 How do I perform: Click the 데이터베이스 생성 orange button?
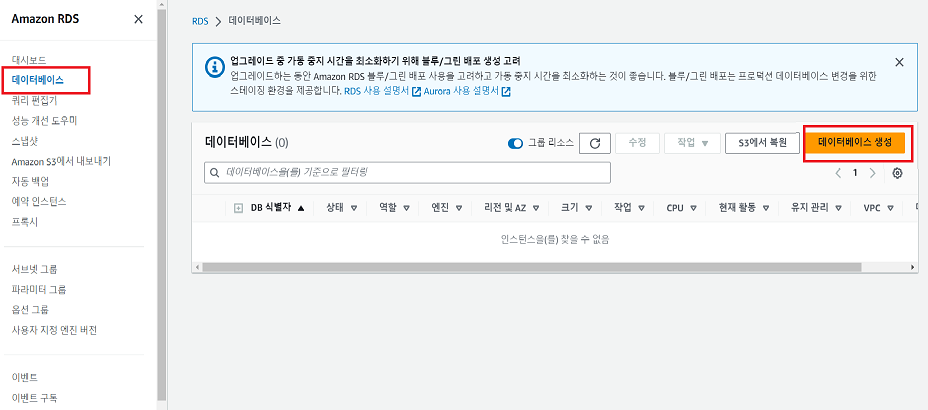(x=855, y=143)
